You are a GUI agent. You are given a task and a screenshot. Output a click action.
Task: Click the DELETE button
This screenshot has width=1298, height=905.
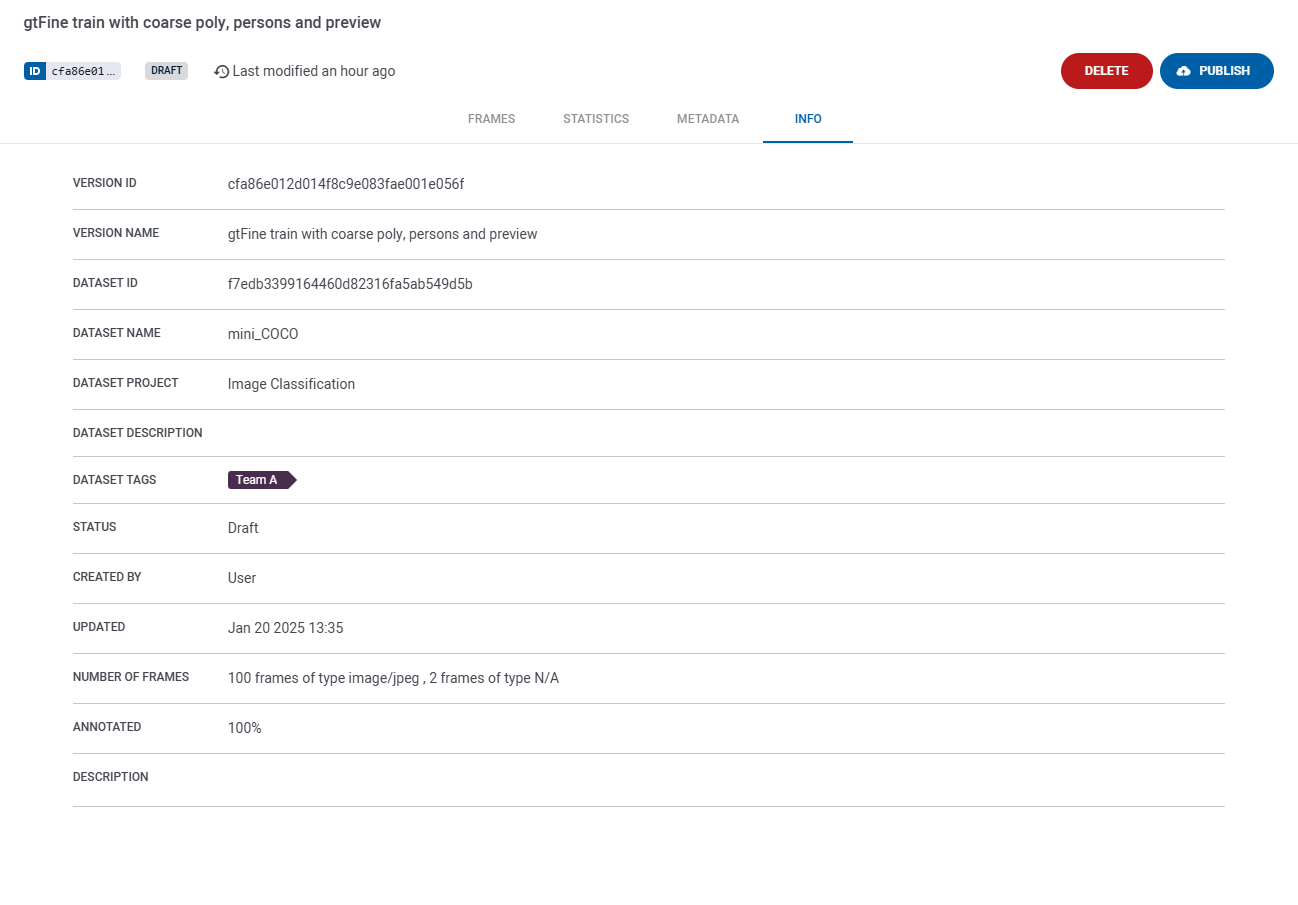pyautogui.click(x=1106, y=71)
